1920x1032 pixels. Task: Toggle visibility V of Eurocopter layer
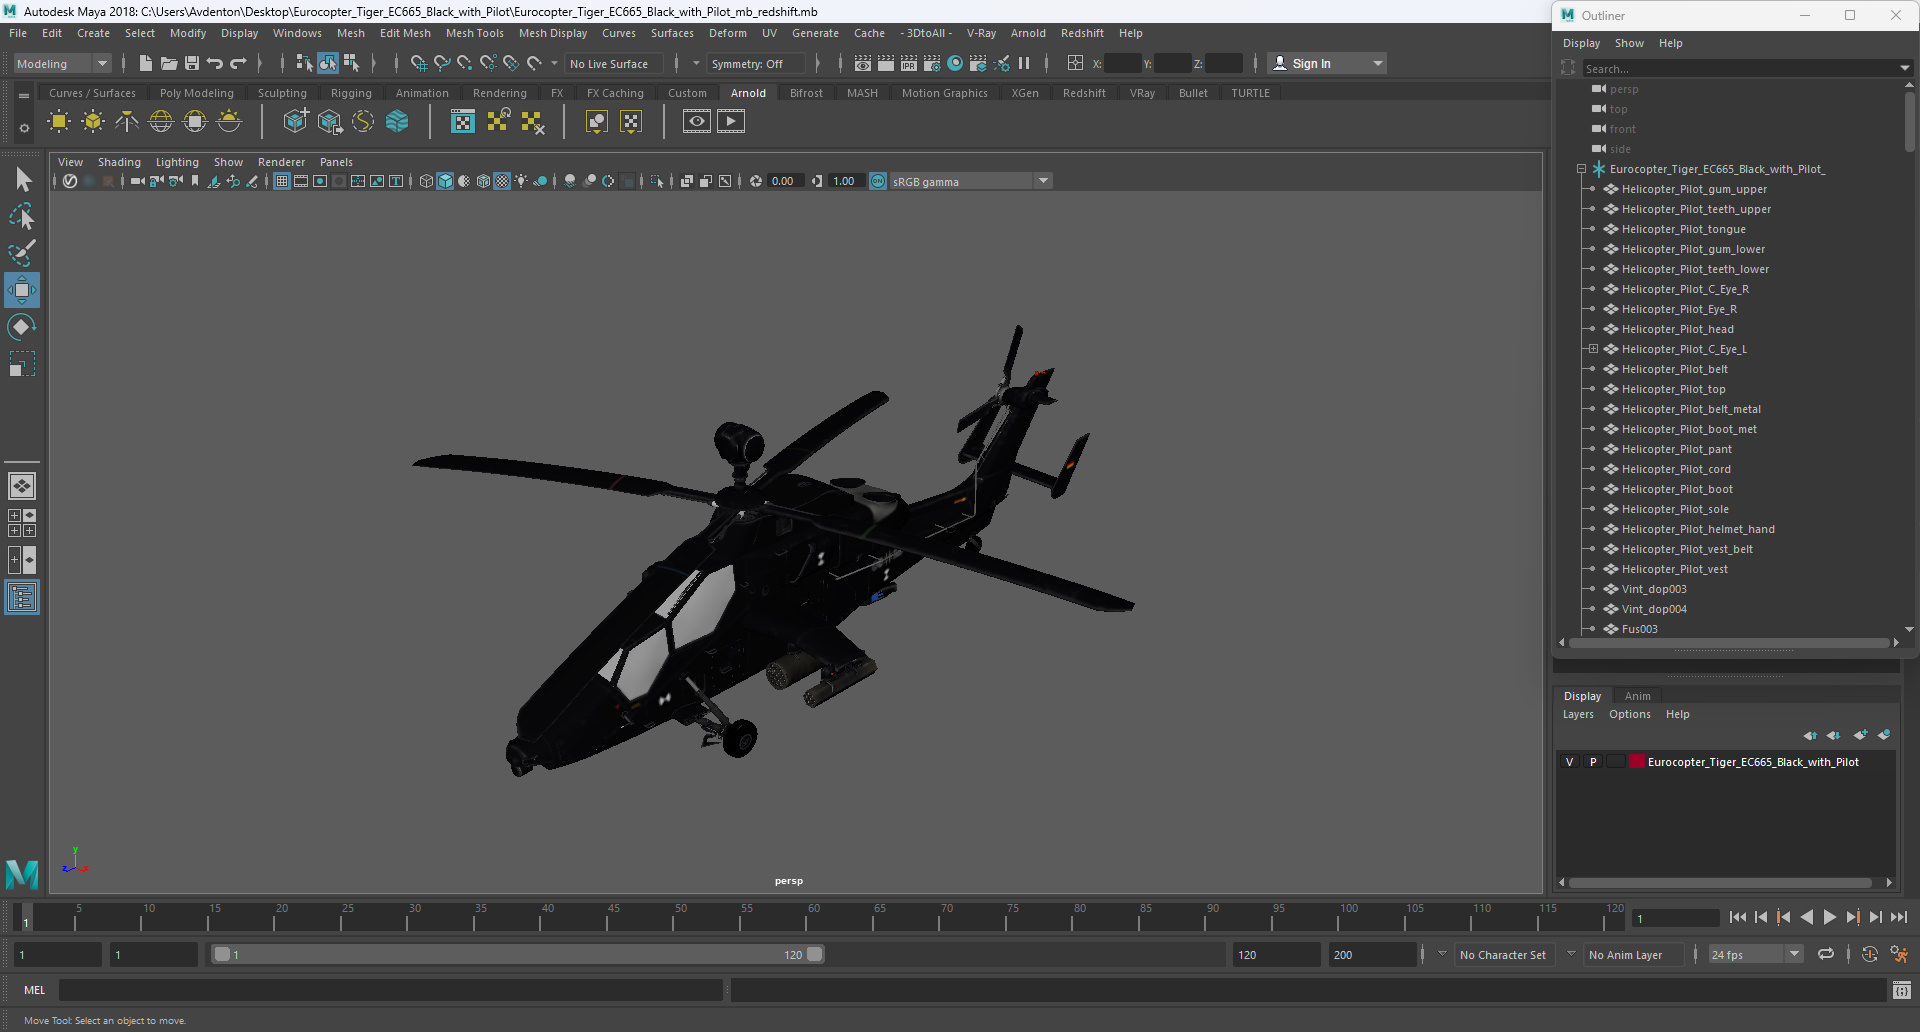point(1570,762)
